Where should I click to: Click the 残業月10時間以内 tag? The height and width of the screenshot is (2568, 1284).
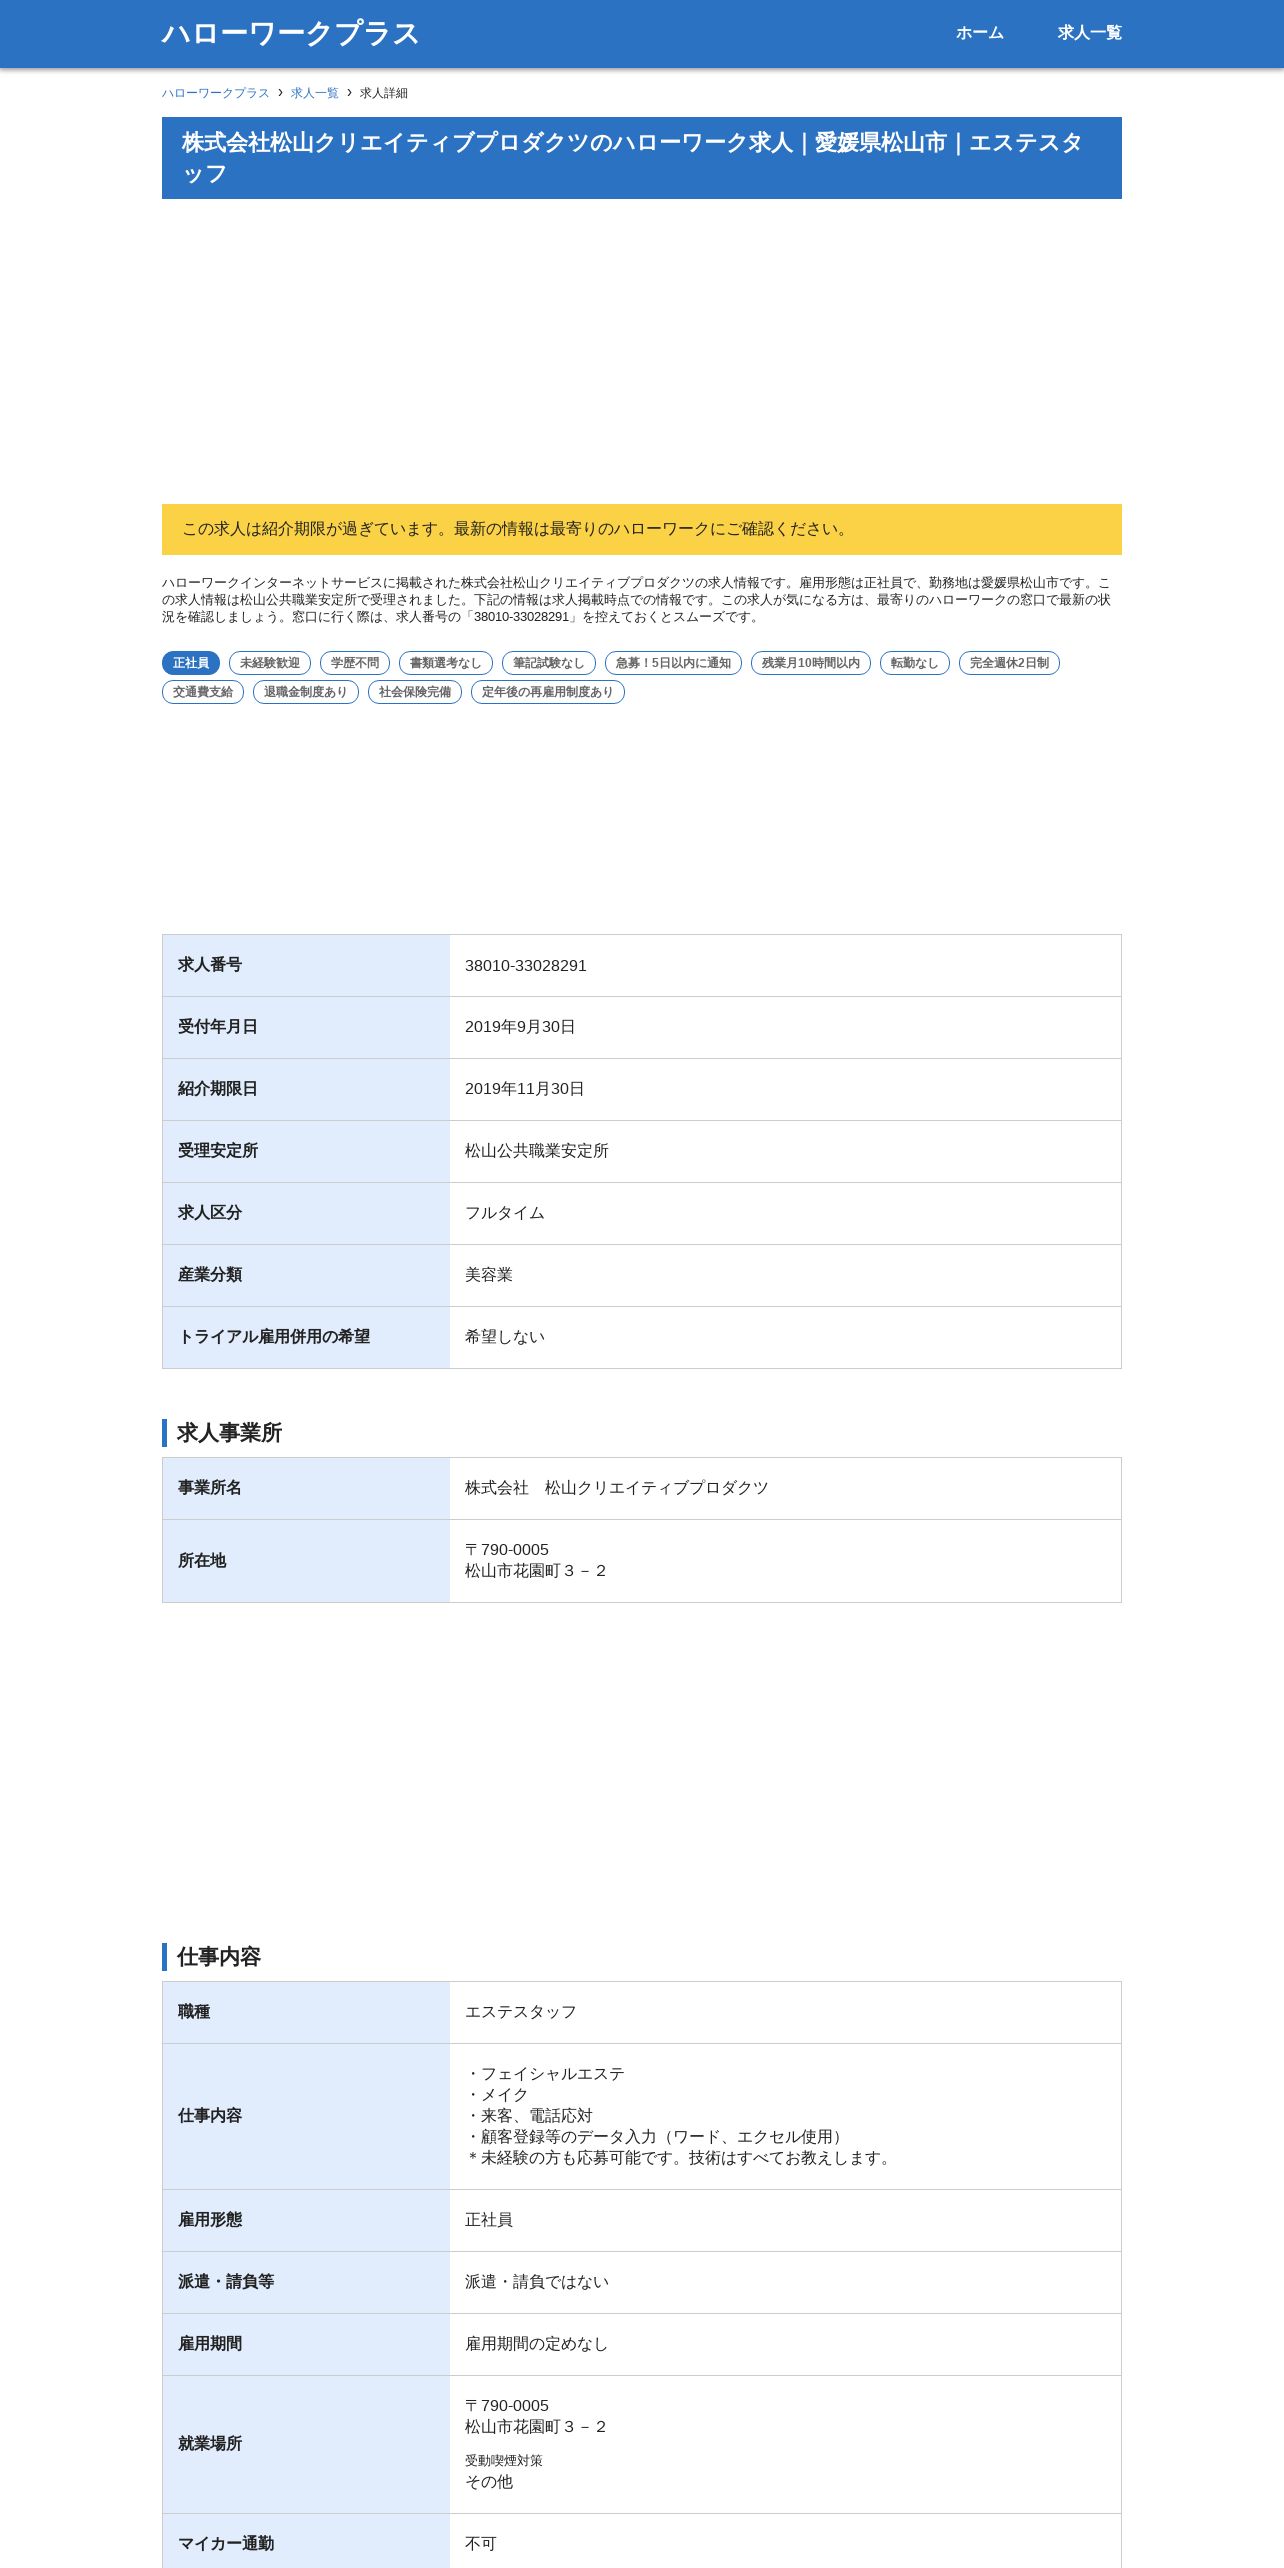(x=811, y=663)
